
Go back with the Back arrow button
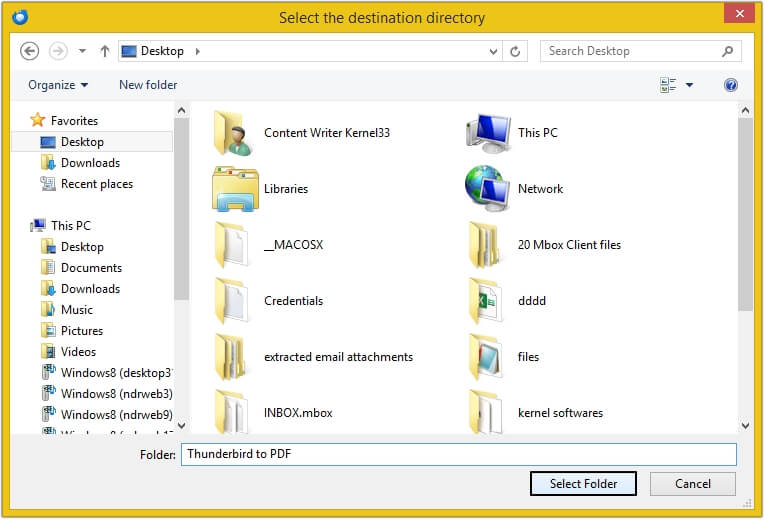tap(29, 51)
